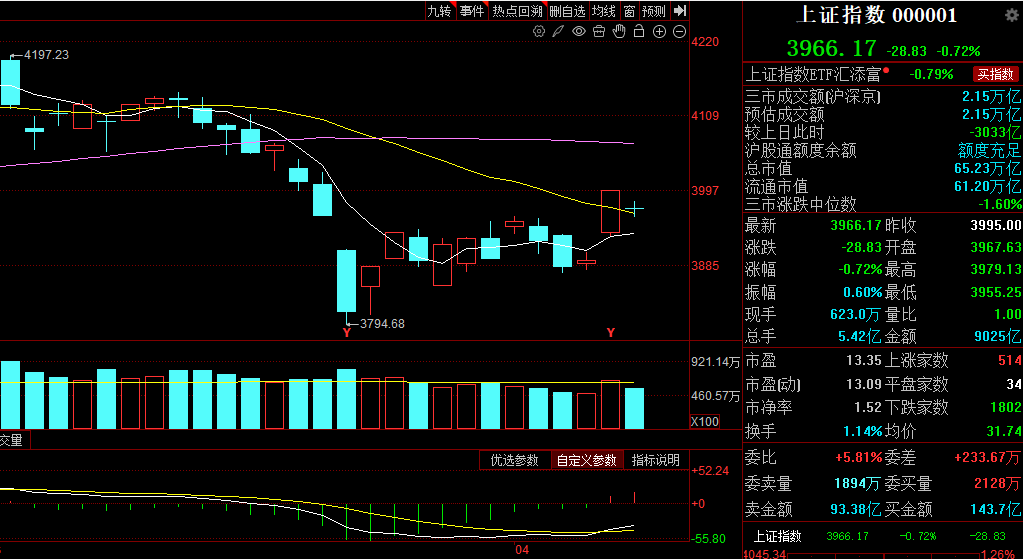This screenshot has height=559, width=1023.
Task: Open the 事件 menu
Action: coord(472,11)
